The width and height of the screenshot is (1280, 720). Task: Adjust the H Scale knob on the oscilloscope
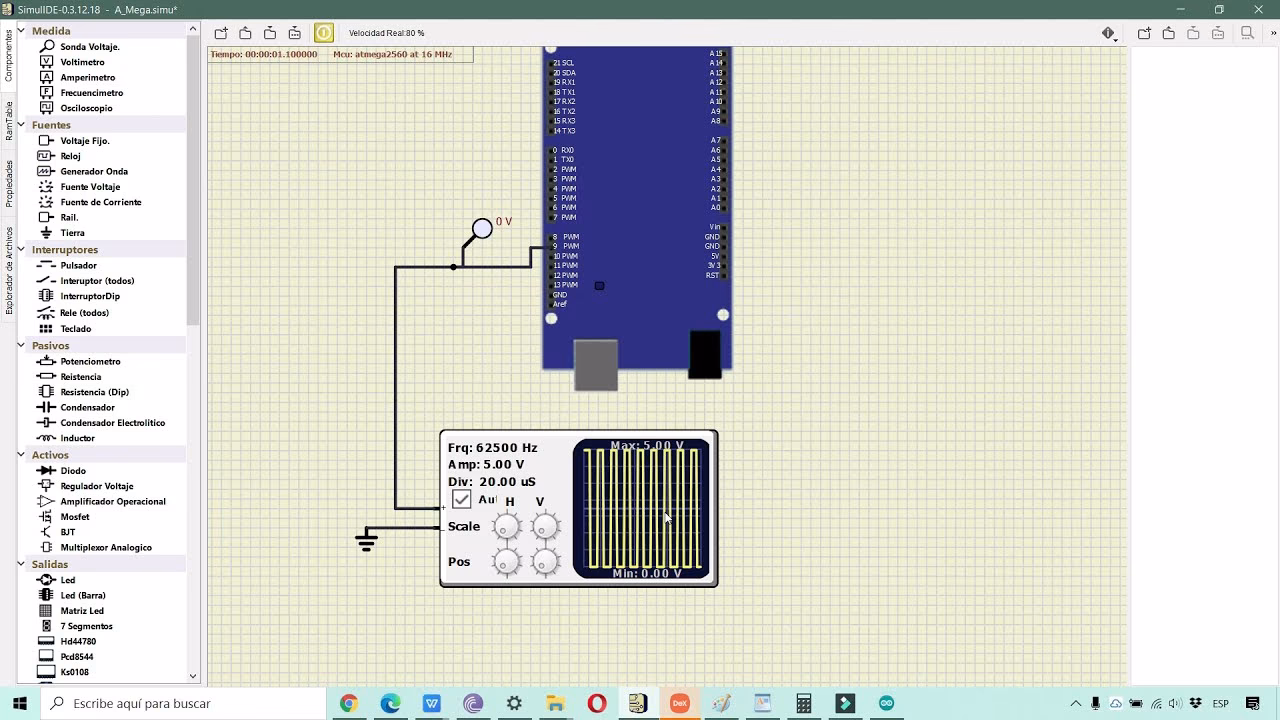tap(506, 525)
